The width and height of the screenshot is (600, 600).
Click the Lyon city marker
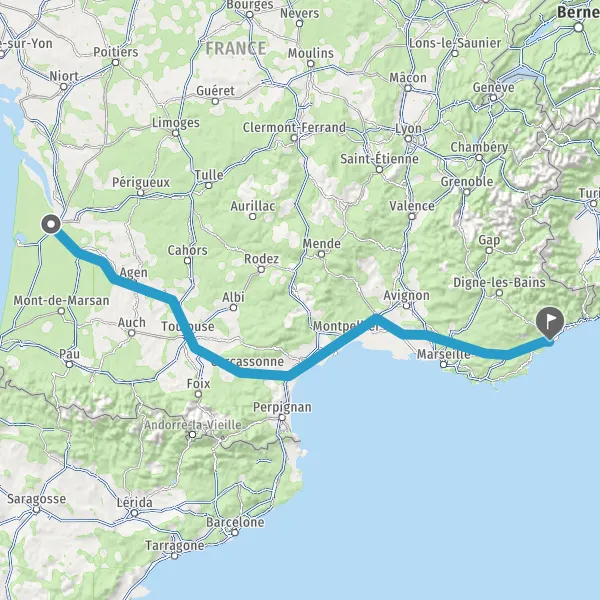tap(408, 139)
